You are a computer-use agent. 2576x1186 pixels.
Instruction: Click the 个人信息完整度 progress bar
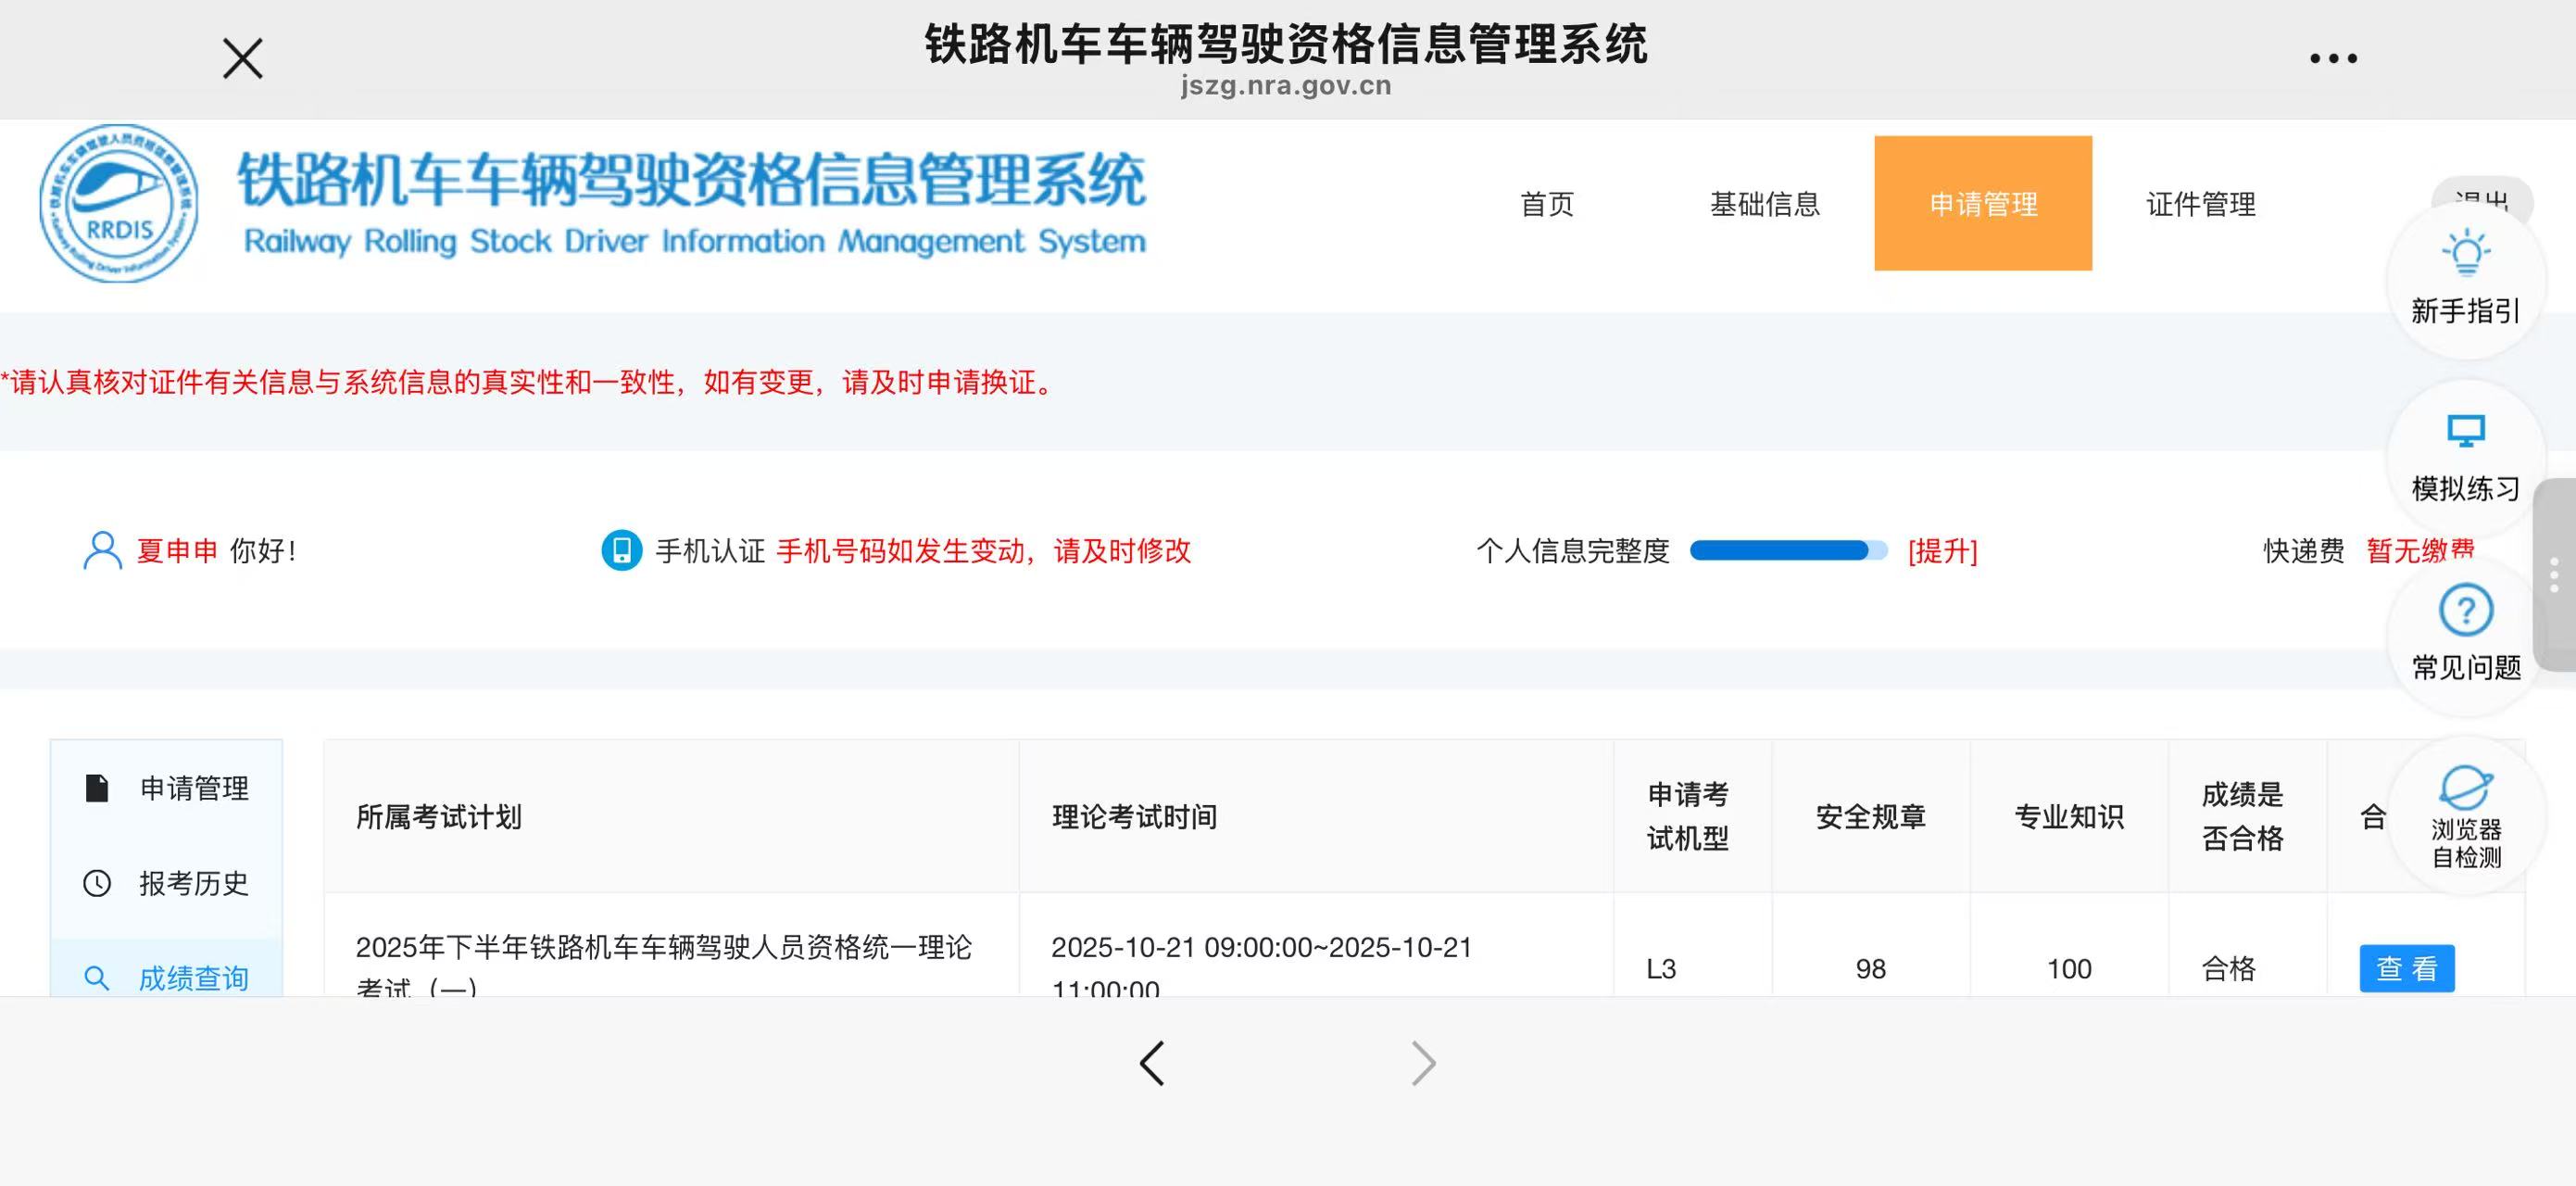tap(1787, 550)
